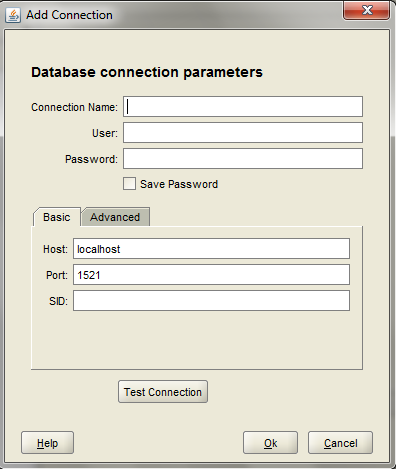Screen dimensions: 396x469
Task: Close the Add Connection dialog
Action: [x=367, y=10]
